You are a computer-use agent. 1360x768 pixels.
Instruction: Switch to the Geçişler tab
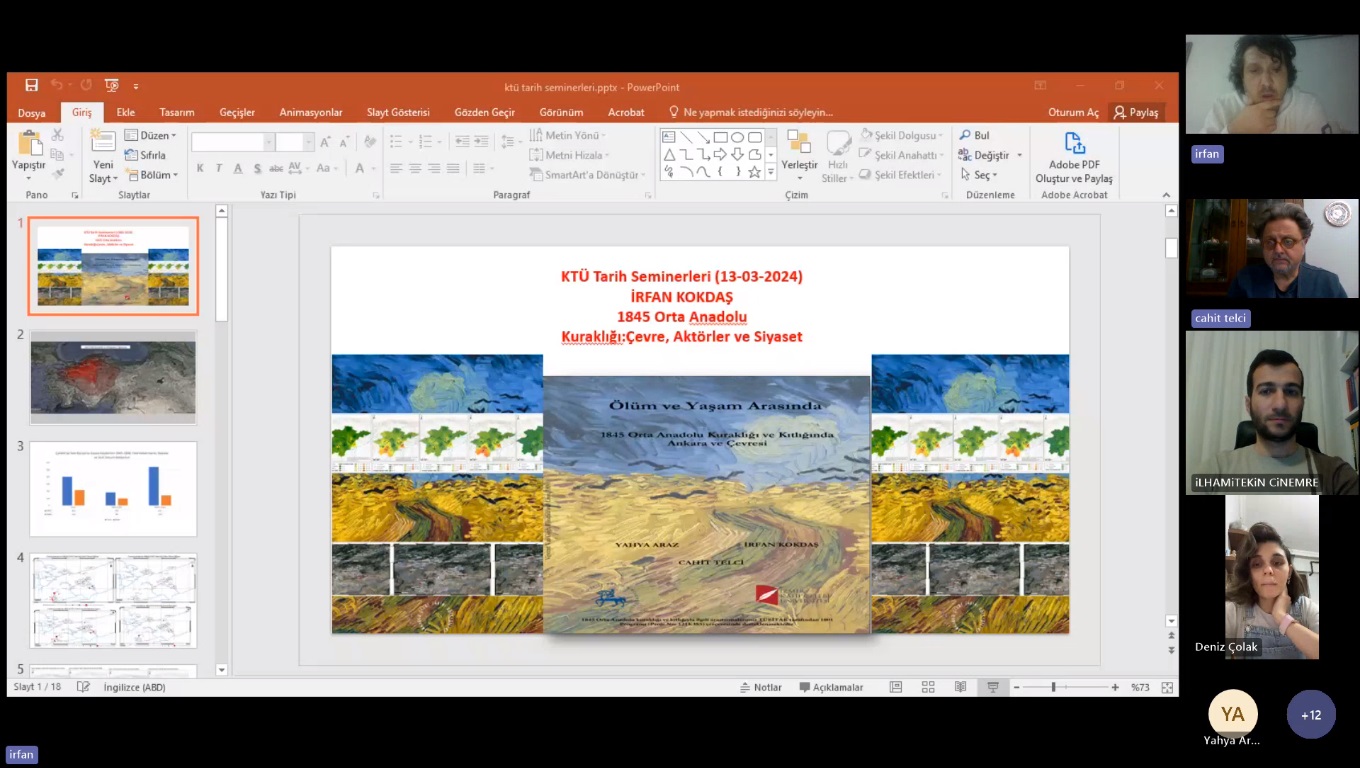237,113
